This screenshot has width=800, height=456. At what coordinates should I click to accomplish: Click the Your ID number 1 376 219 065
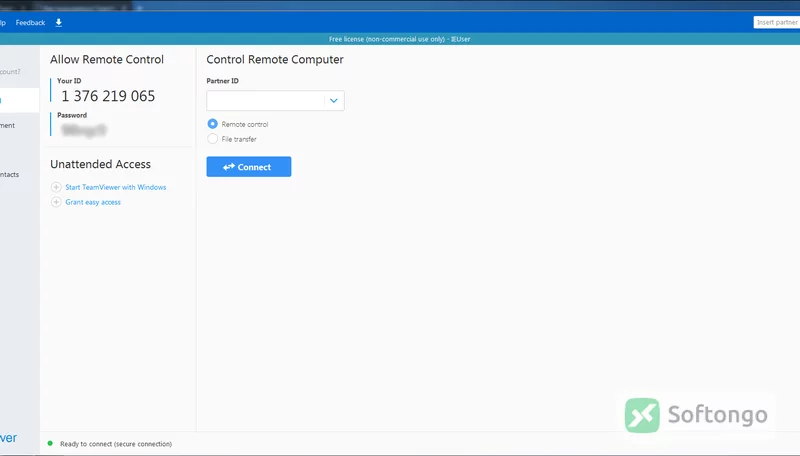(108, 96)
